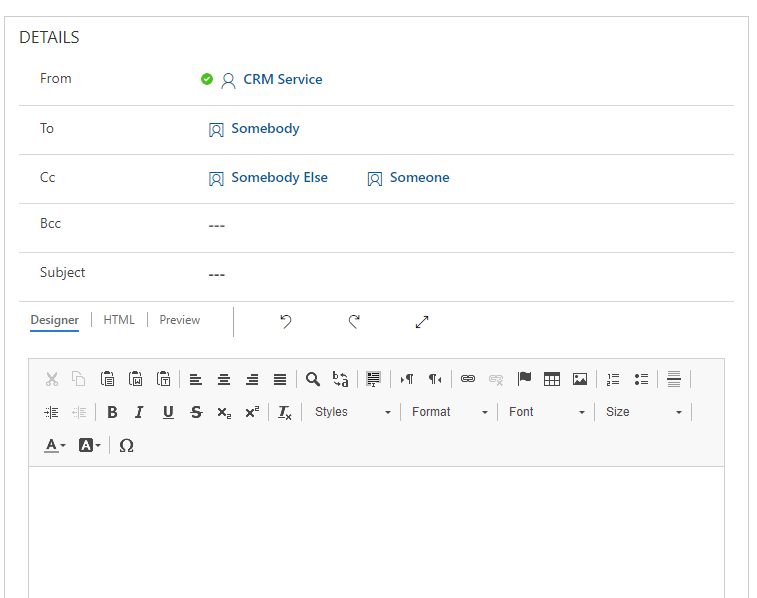Screen dimensions: 757x598
Task: Switch to the HTML tab
Action: click(x=119, y=320)
